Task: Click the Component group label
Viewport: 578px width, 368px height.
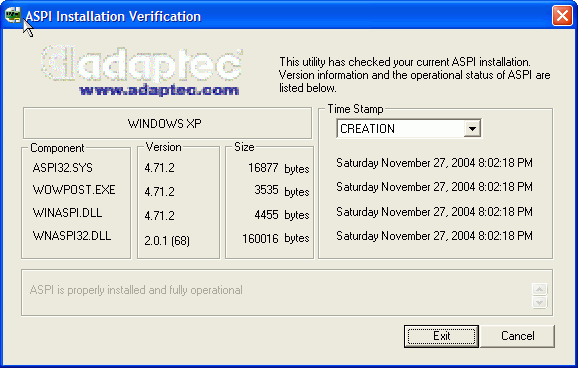Action: (x=57, y=148)
